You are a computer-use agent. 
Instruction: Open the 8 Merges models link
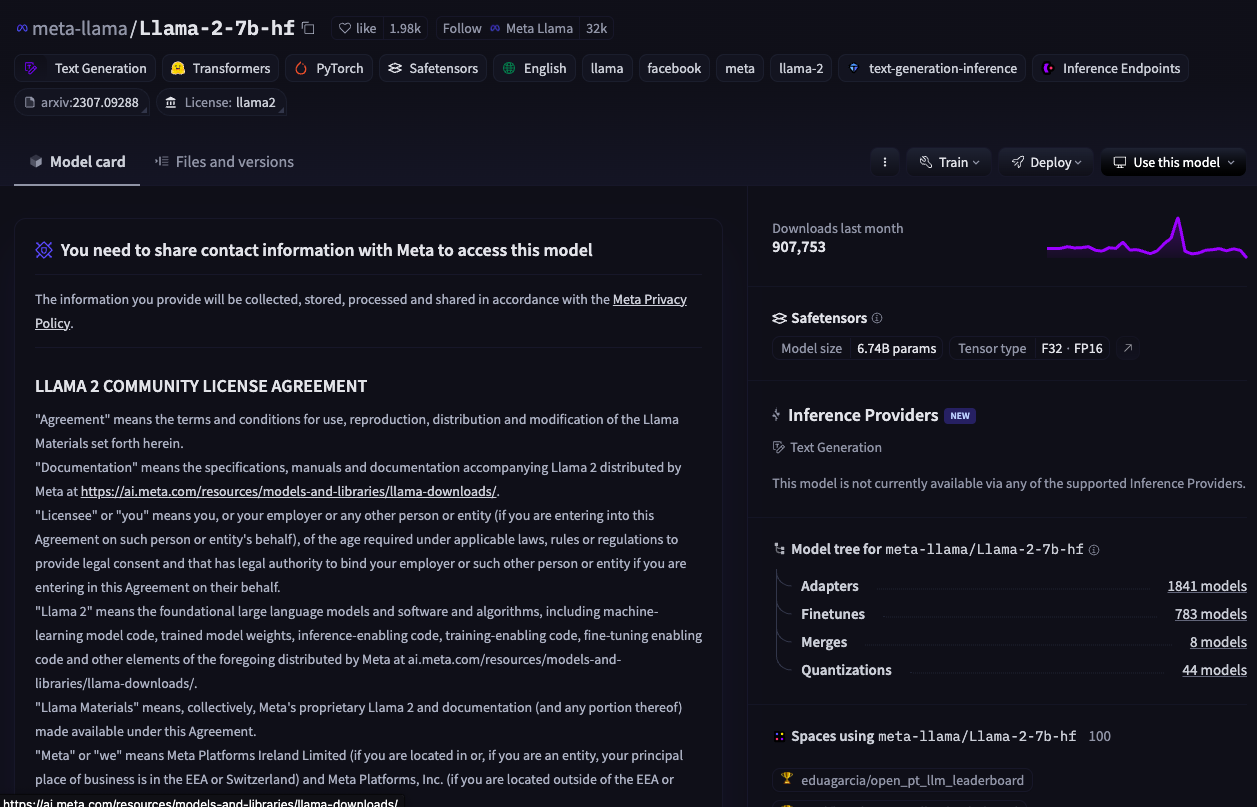[1218, 642]
